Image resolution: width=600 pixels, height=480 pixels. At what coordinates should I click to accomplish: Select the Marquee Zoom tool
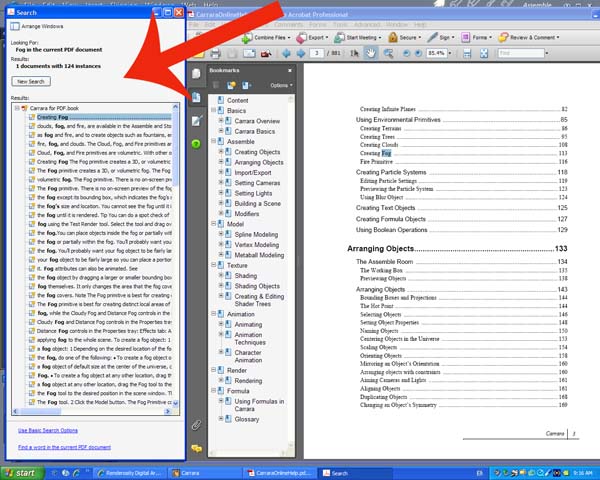point(388,53)
